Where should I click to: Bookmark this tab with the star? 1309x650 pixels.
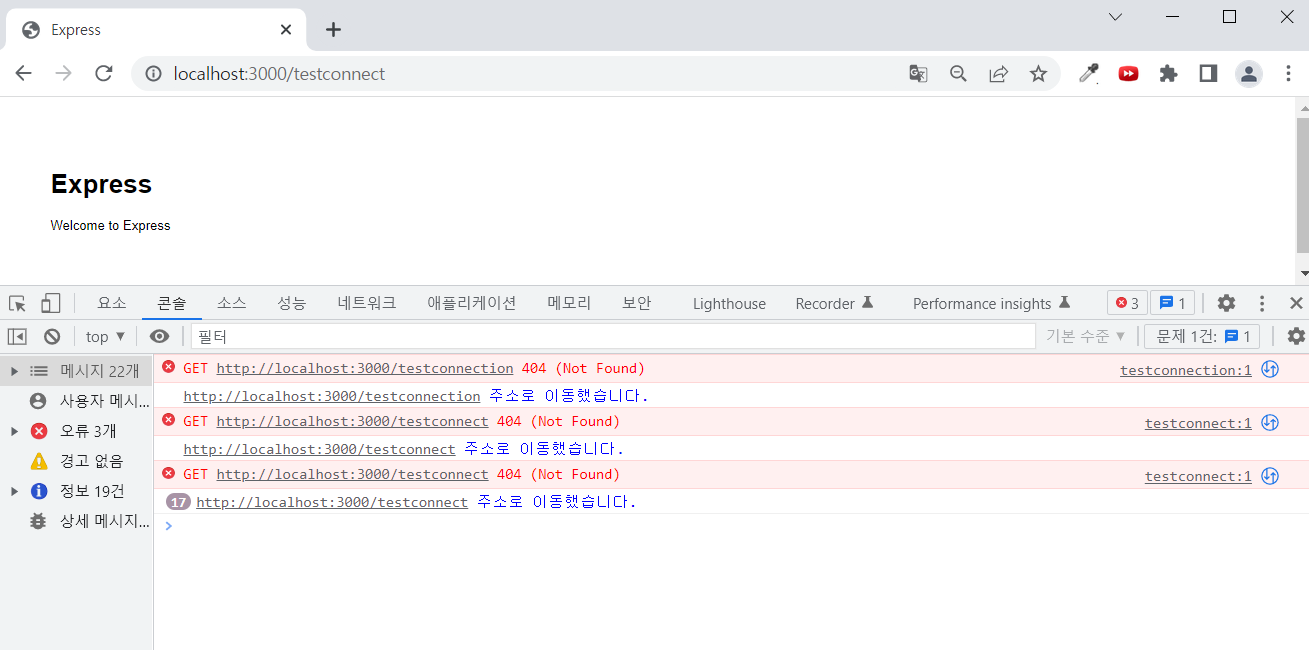(x=1038, y=73)
